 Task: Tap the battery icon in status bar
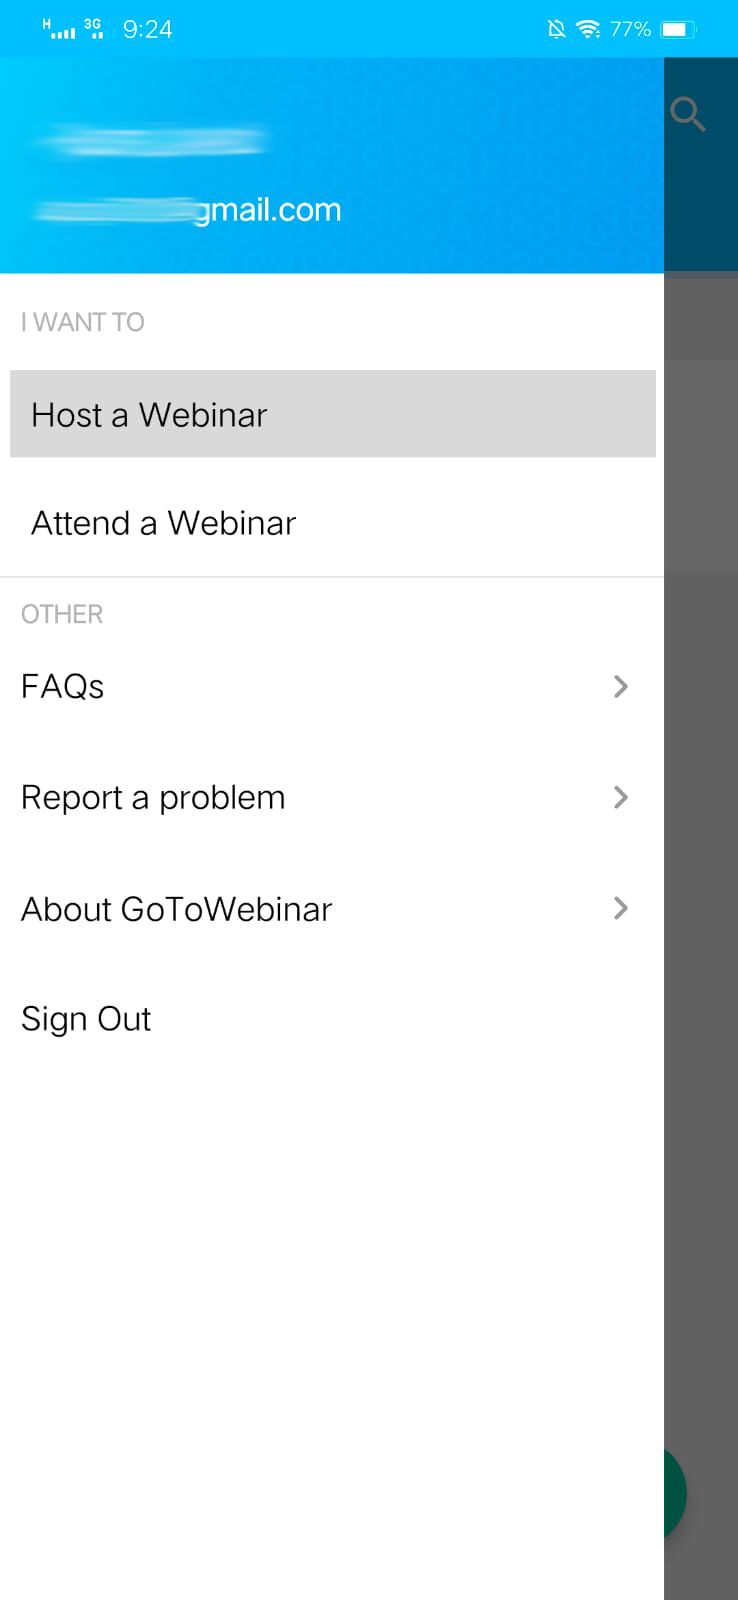(677, 29)
